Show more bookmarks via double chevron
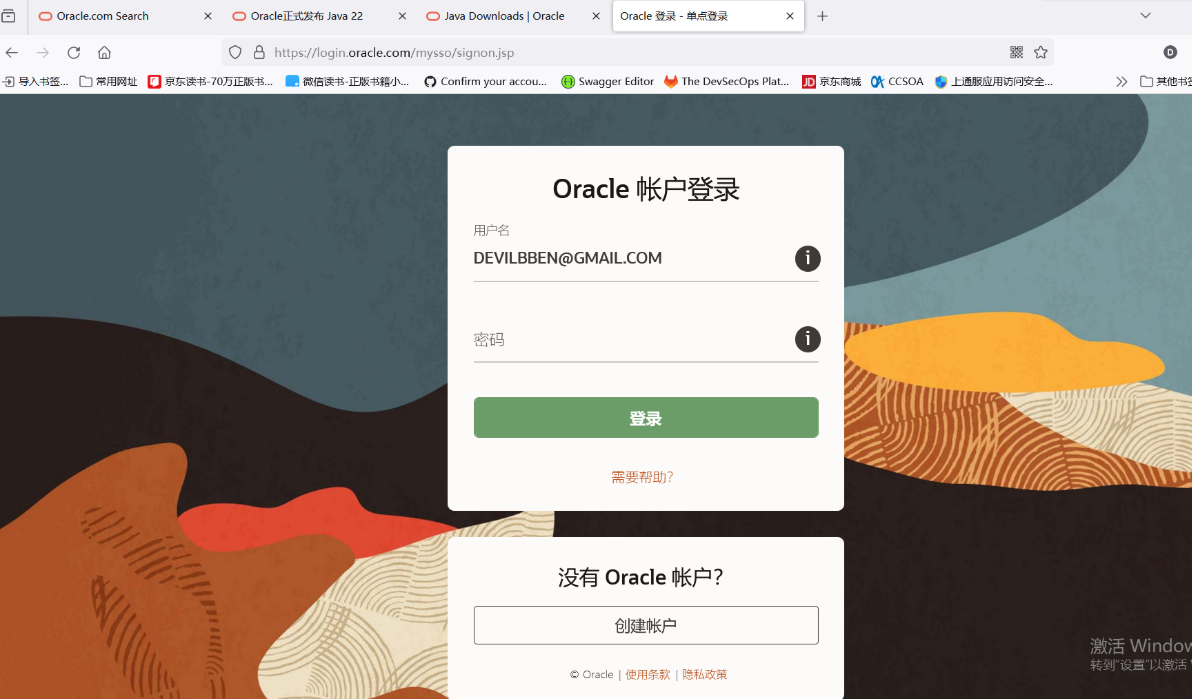Viewport: 1192px width, 699px height. (x=1121, y=81)
